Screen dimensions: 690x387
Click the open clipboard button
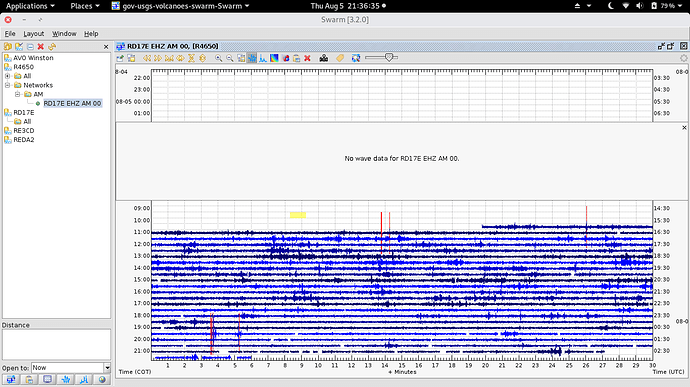[29, 380]
